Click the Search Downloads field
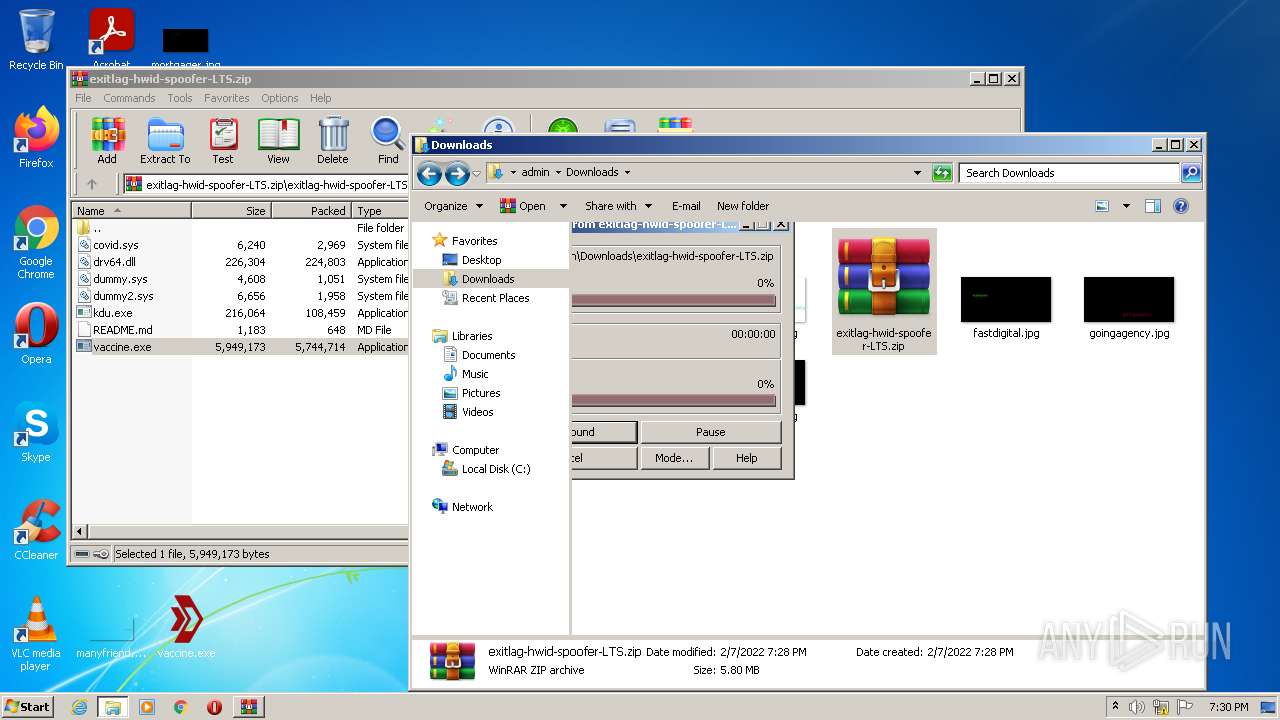This screenshot has width=1280, height=720. tap(1070, 173)
